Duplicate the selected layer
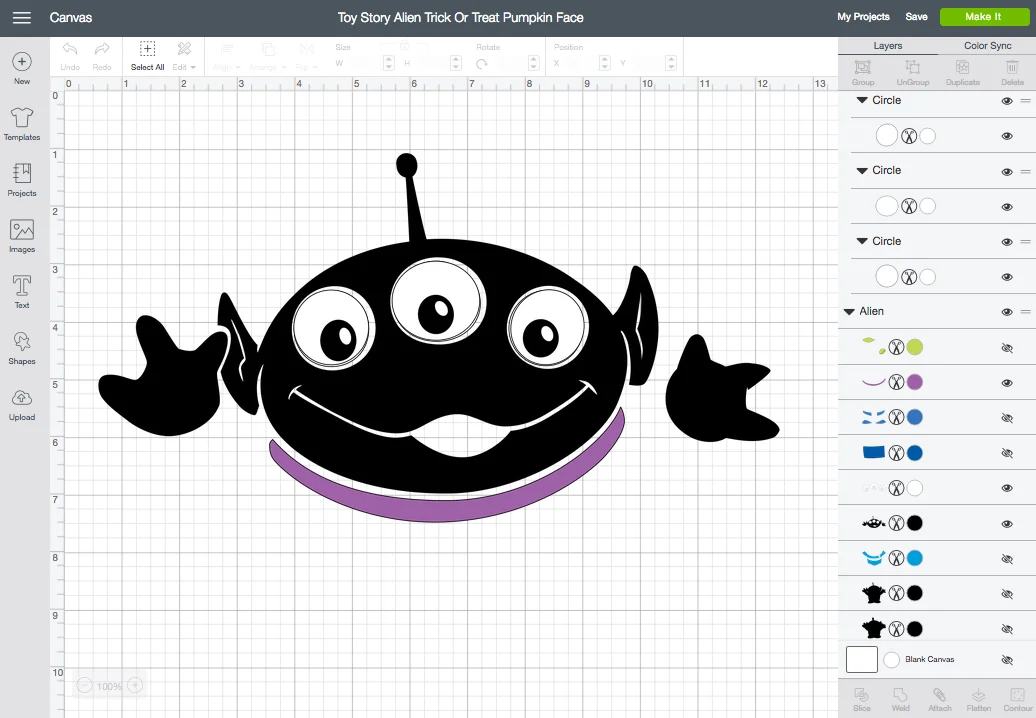The width and height of the screenshot is (1036, 718). click(x=963, y=73)
